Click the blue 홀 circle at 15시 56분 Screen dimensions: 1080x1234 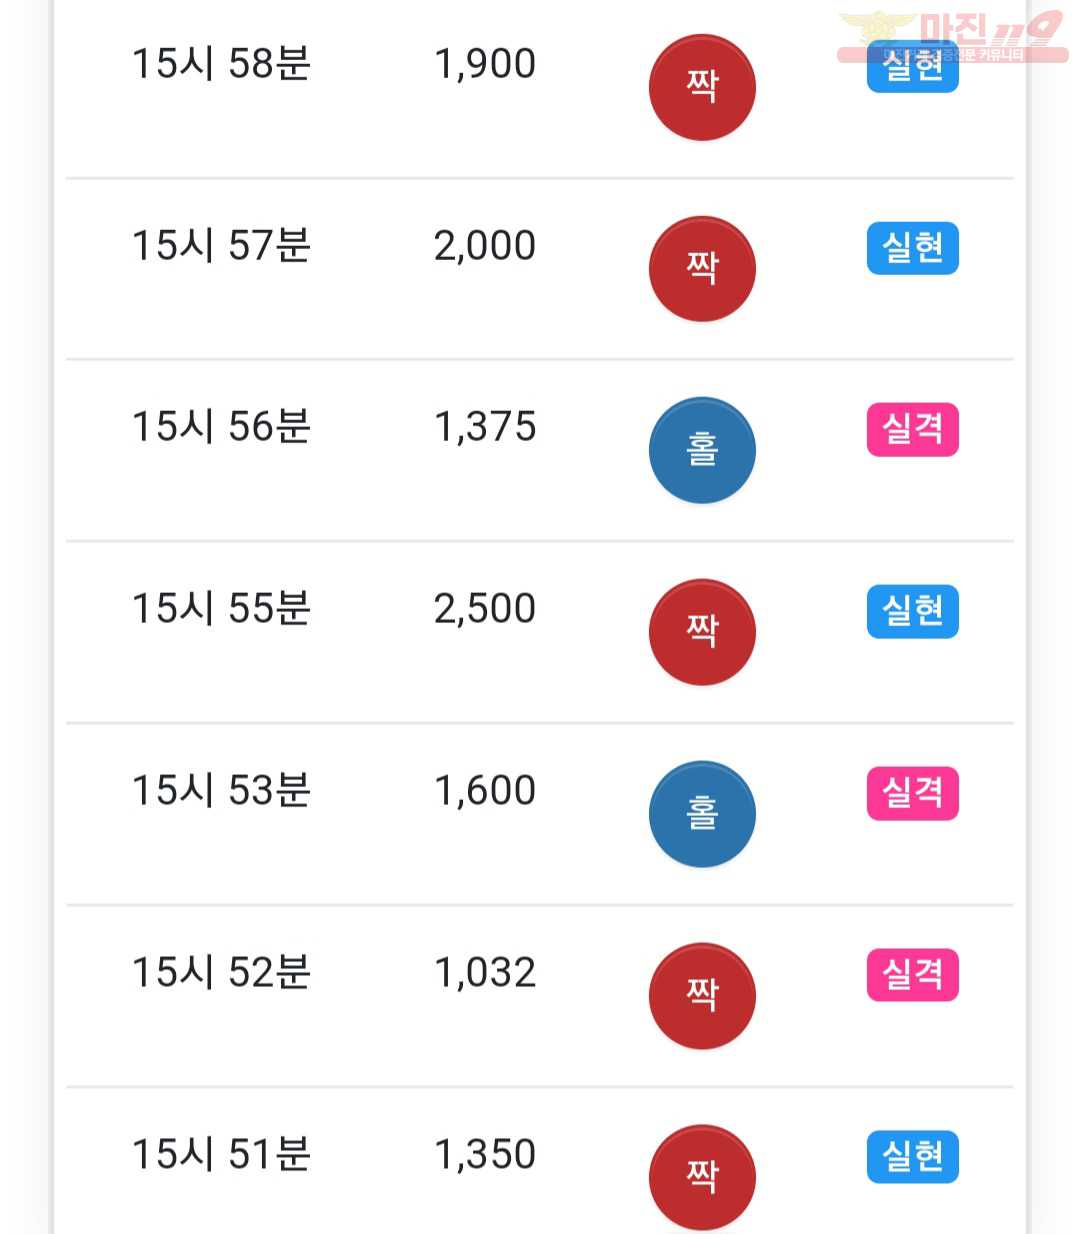point(702,450)
